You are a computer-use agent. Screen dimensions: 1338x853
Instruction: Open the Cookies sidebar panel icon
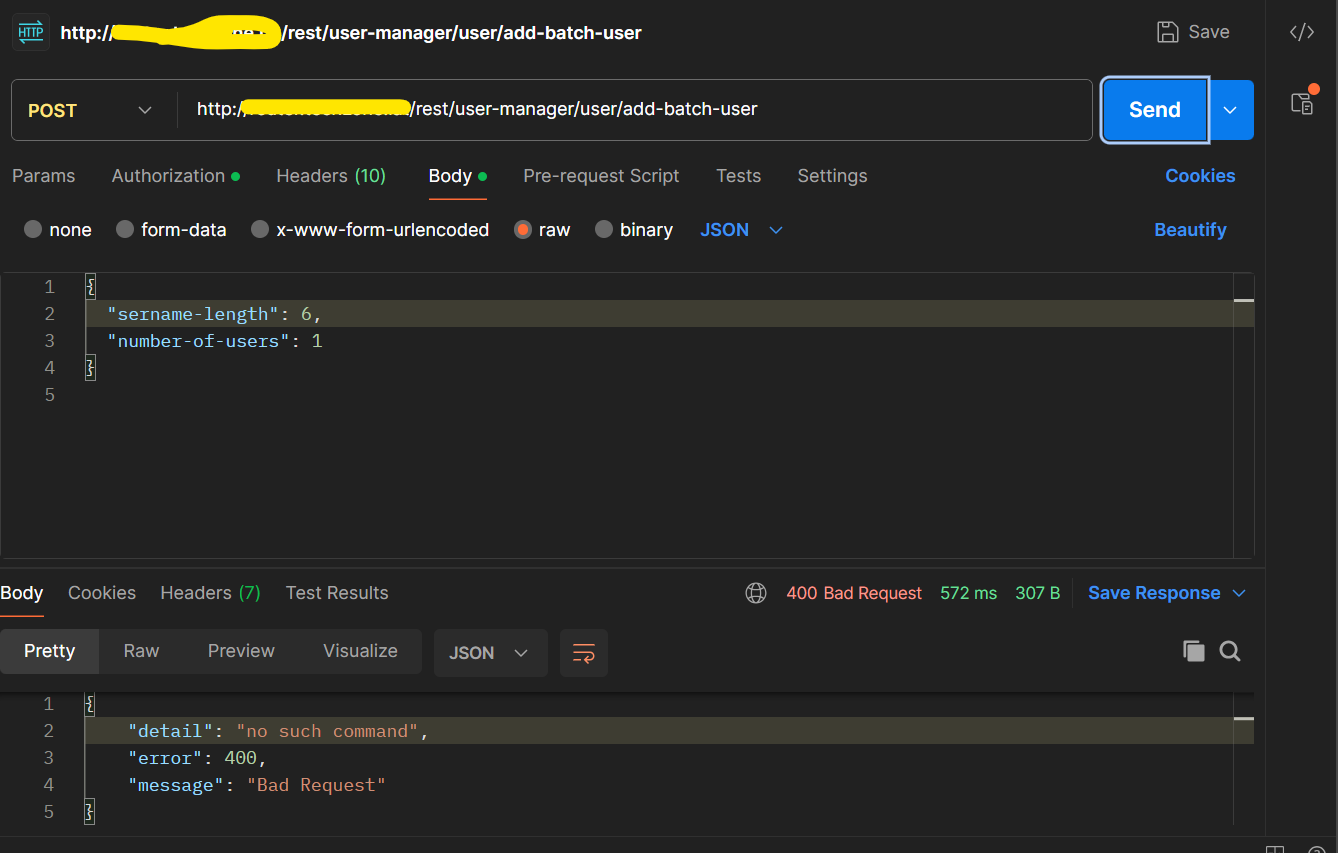[1304, 103]
